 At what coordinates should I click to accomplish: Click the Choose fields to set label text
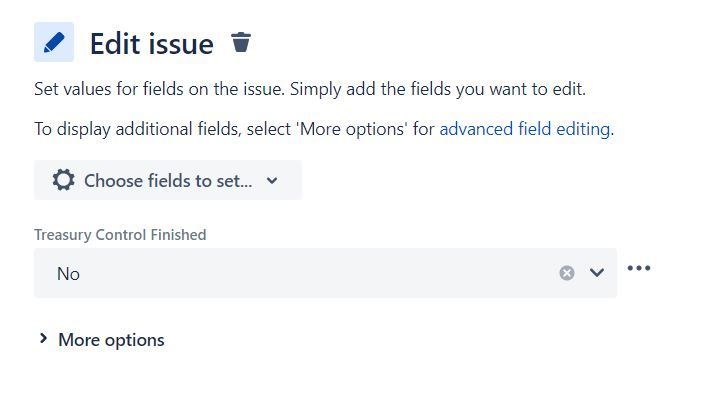click(168, 181)
